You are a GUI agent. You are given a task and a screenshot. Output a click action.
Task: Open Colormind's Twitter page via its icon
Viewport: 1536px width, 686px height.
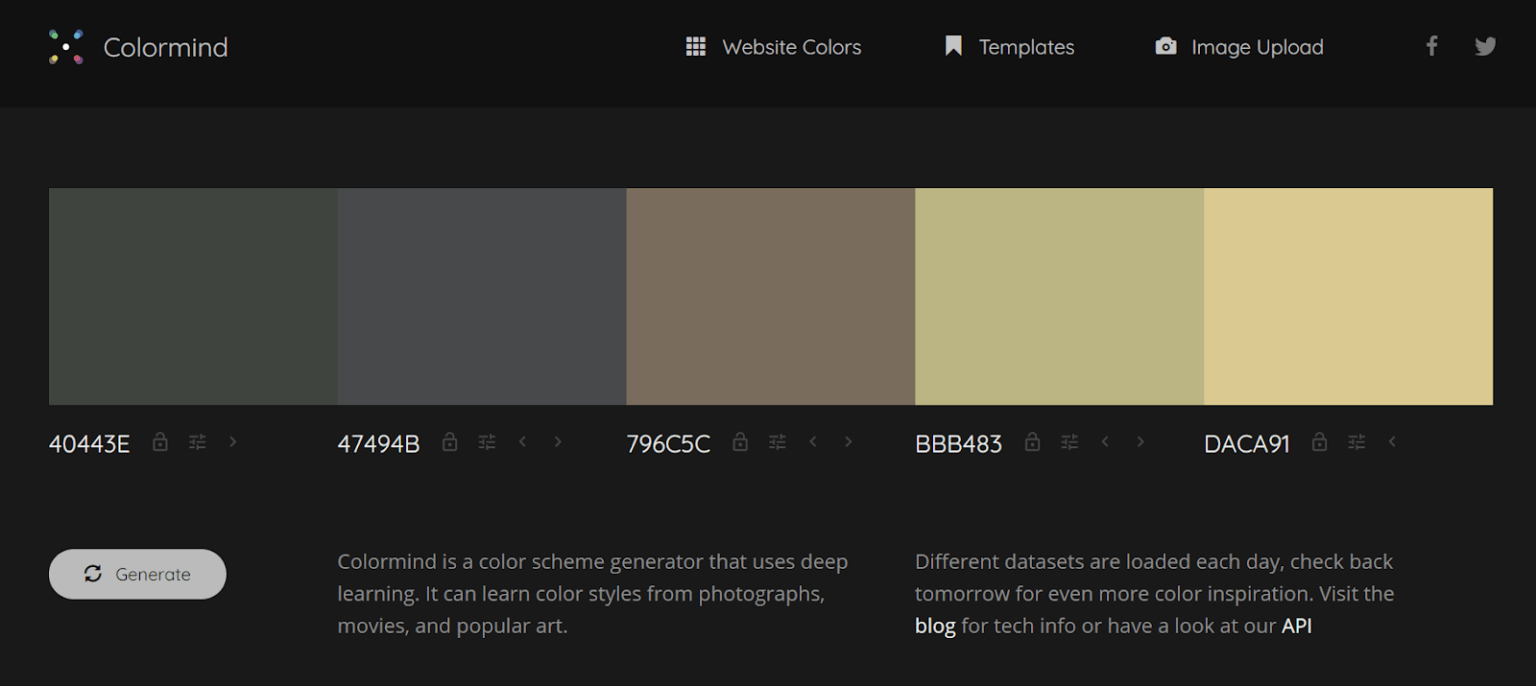1485,45
